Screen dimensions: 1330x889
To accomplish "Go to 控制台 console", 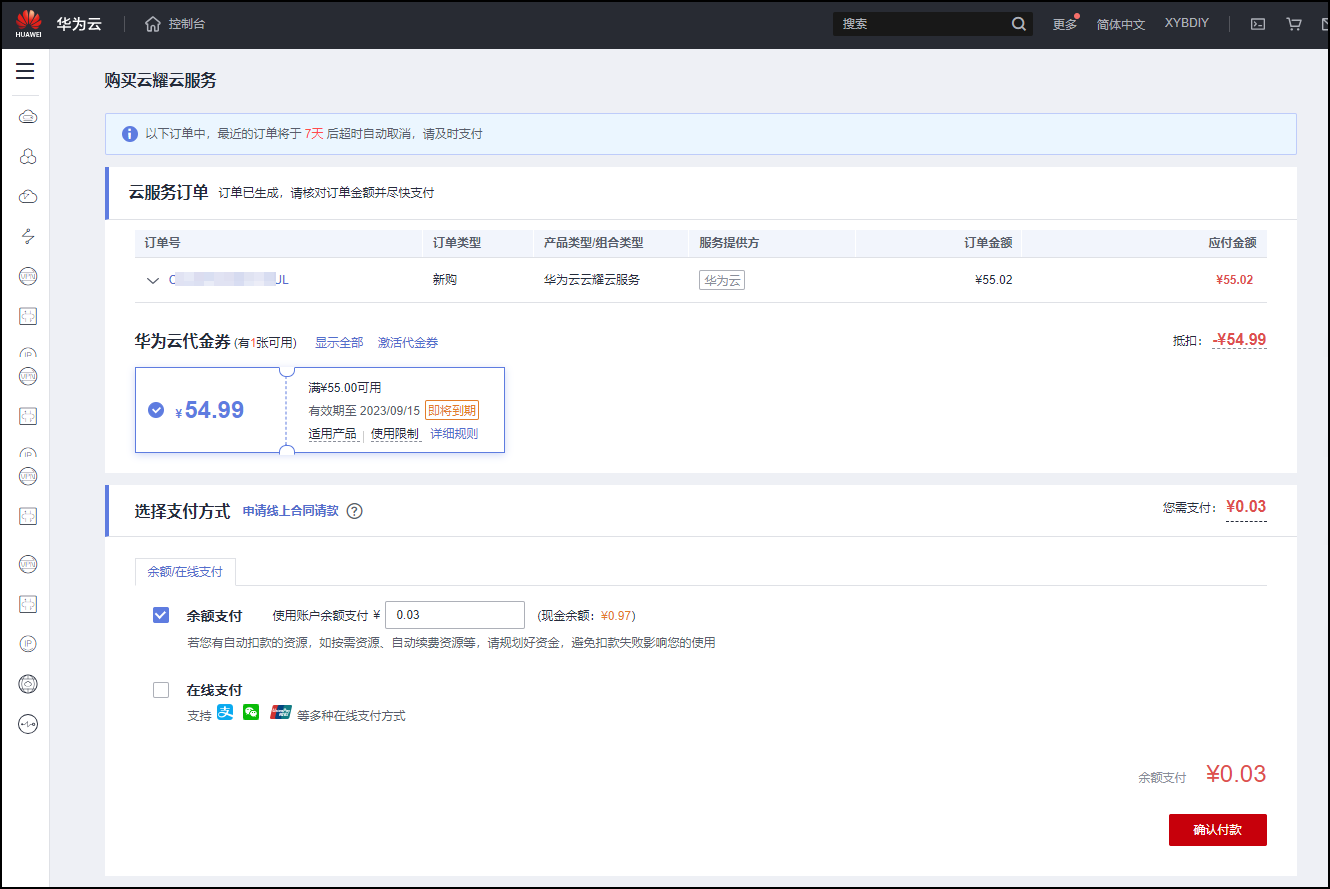I will (x=187, y=24).
